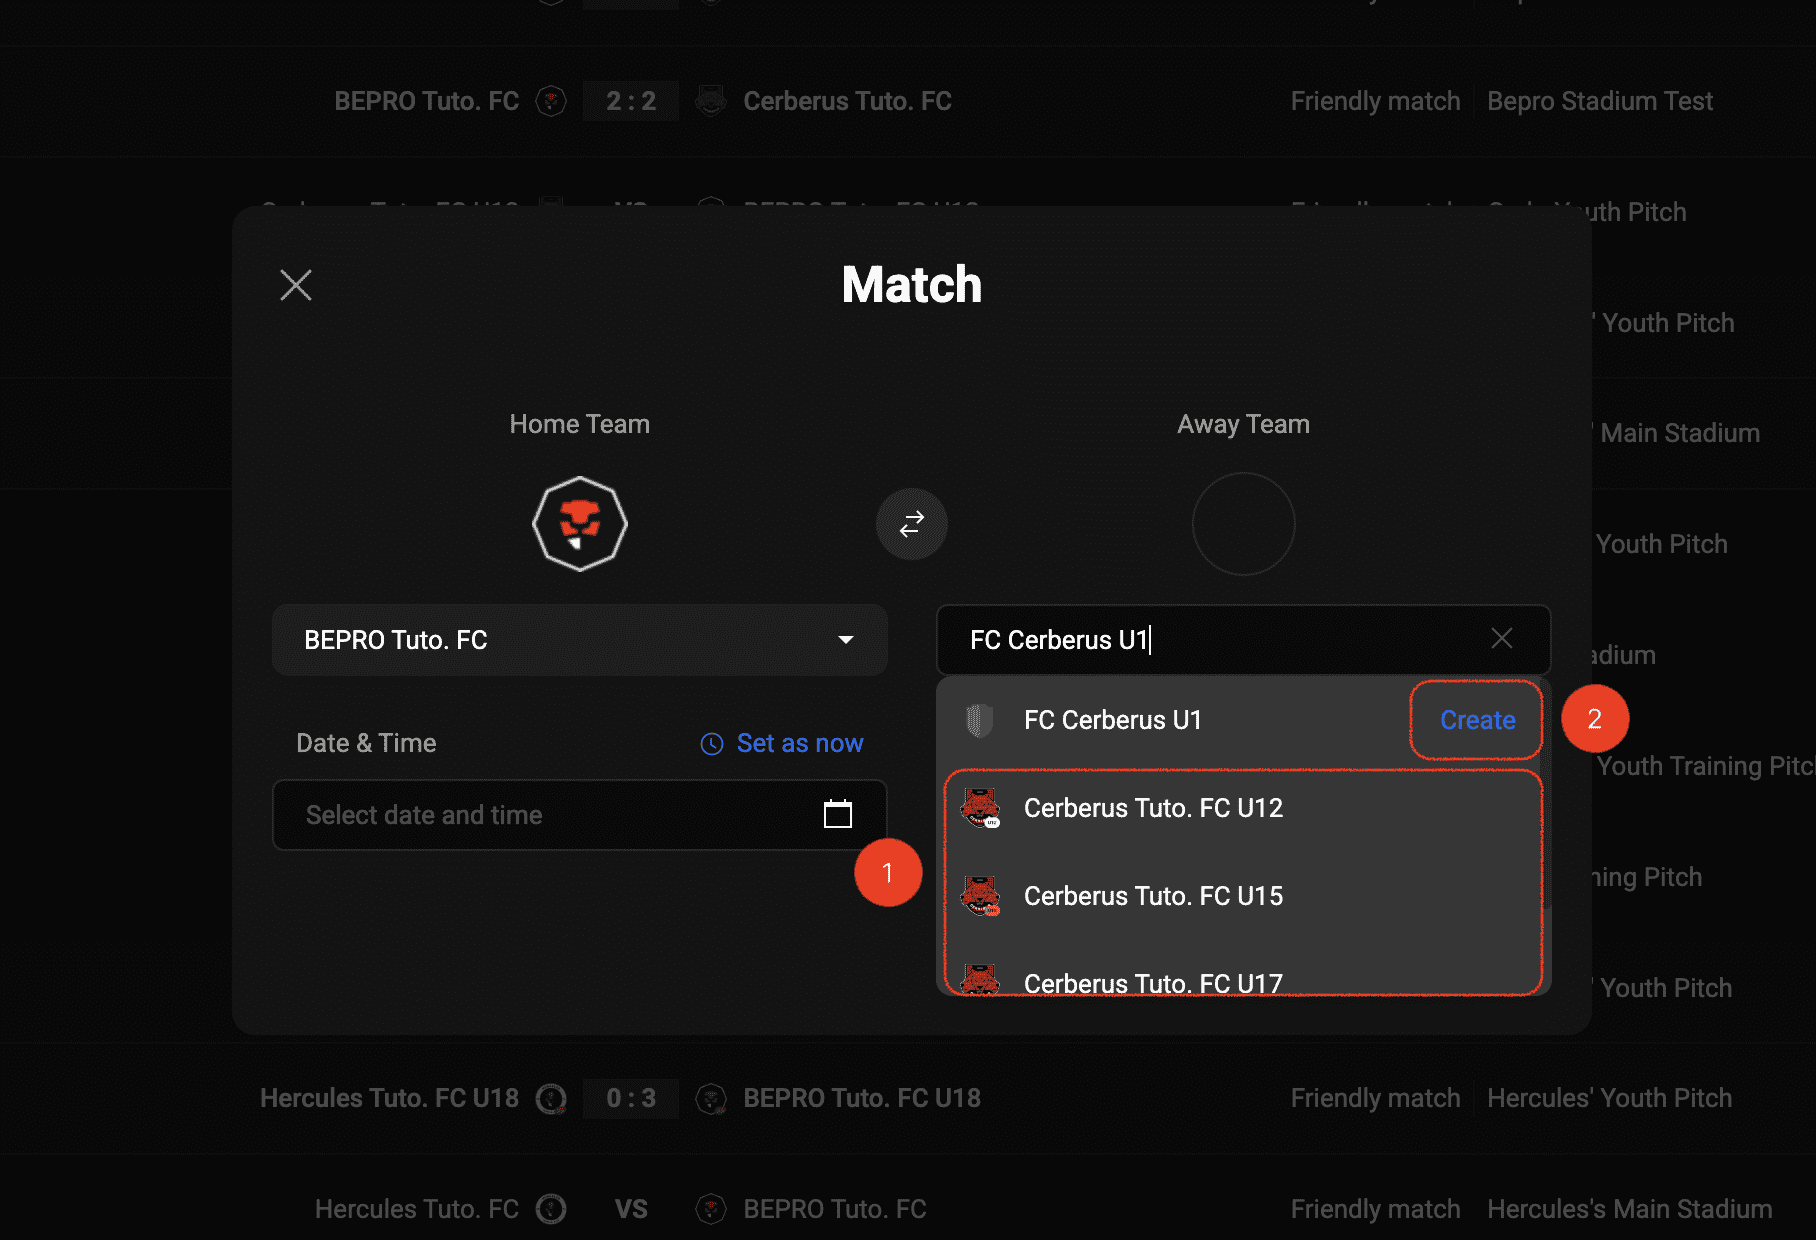This screenshot has height=1240, width=1816.
Task: Click the 0 : 3 score
Action: click(x=631, y=1098)
